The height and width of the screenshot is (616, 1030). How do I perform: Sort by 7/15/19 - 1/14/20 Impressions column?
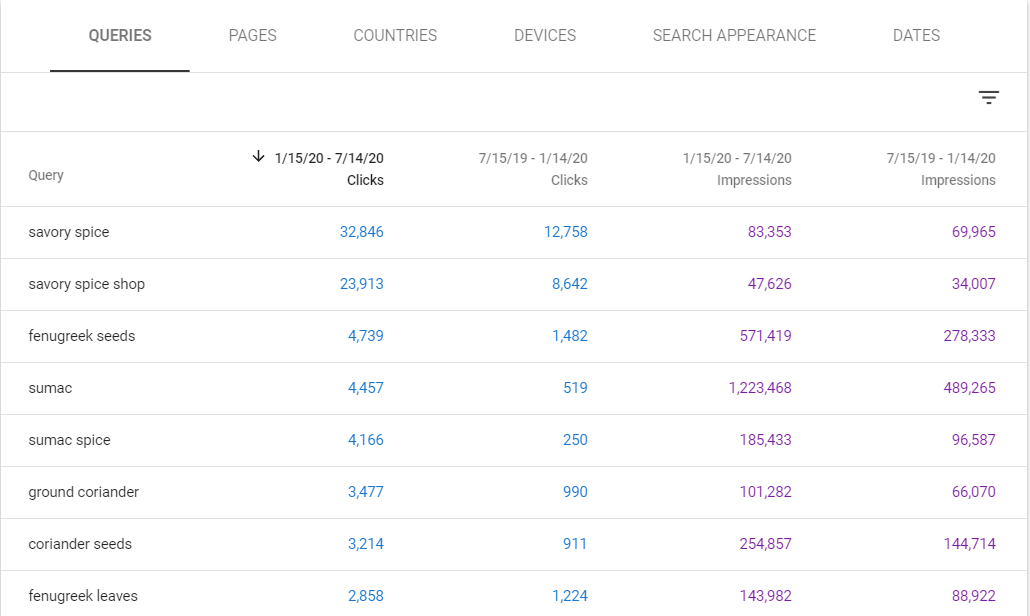coord(941,169)
